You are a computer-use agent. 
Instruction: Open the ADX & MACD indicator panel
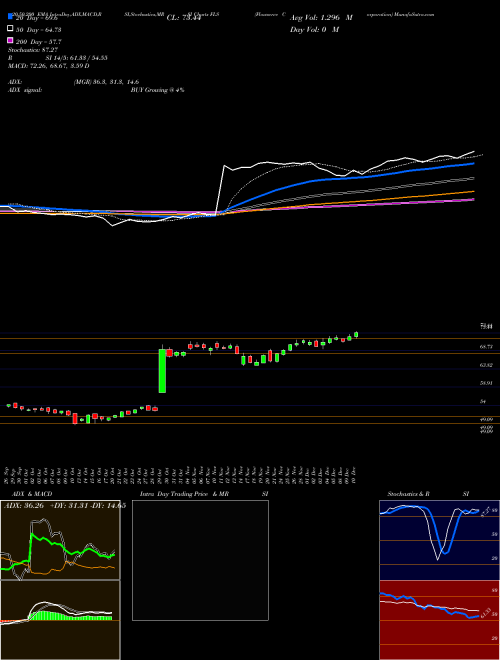coord(60,580)
